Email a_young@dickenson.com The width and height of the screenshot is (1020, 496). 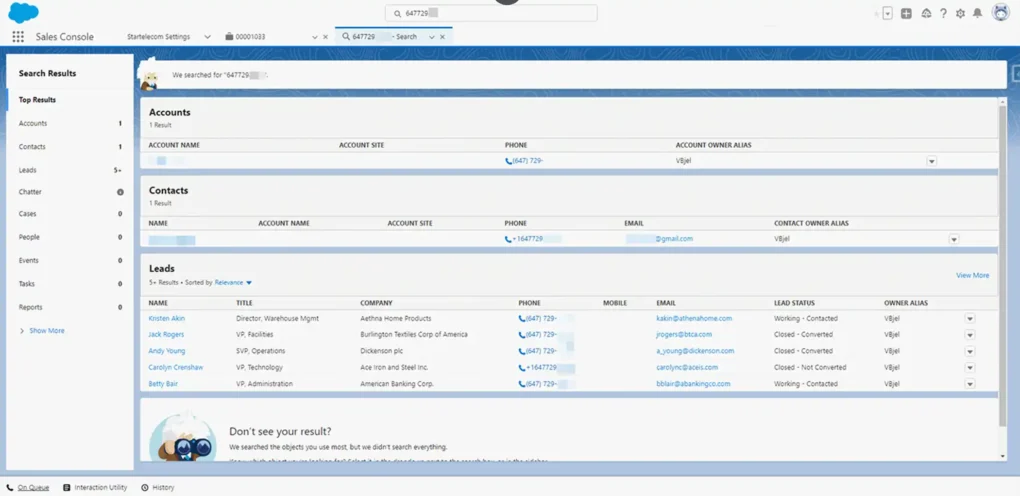695,351
